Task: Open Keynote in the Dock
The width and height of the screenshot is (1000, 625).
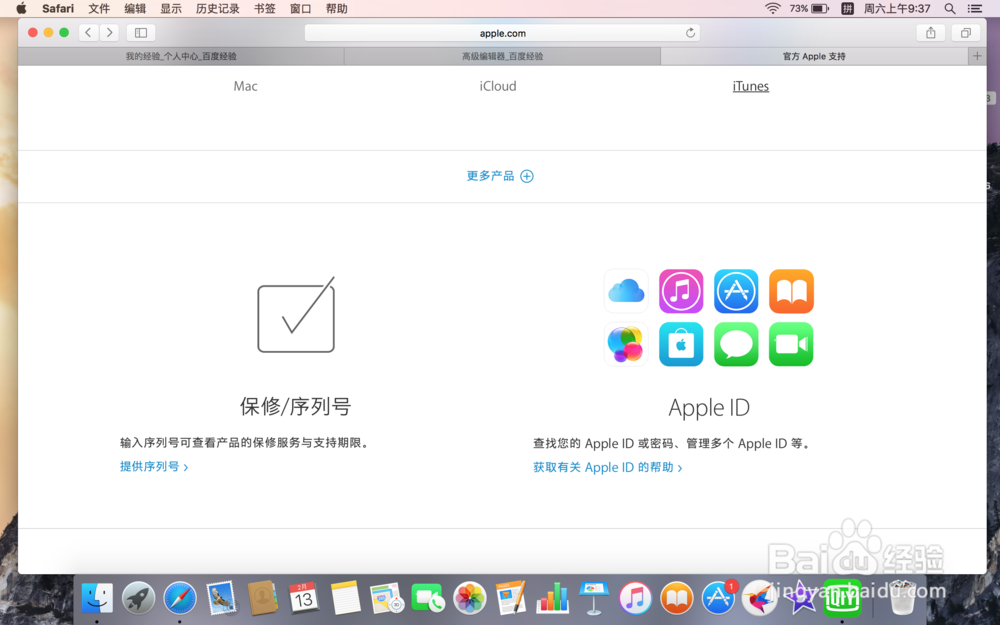Action: (594, 598)
